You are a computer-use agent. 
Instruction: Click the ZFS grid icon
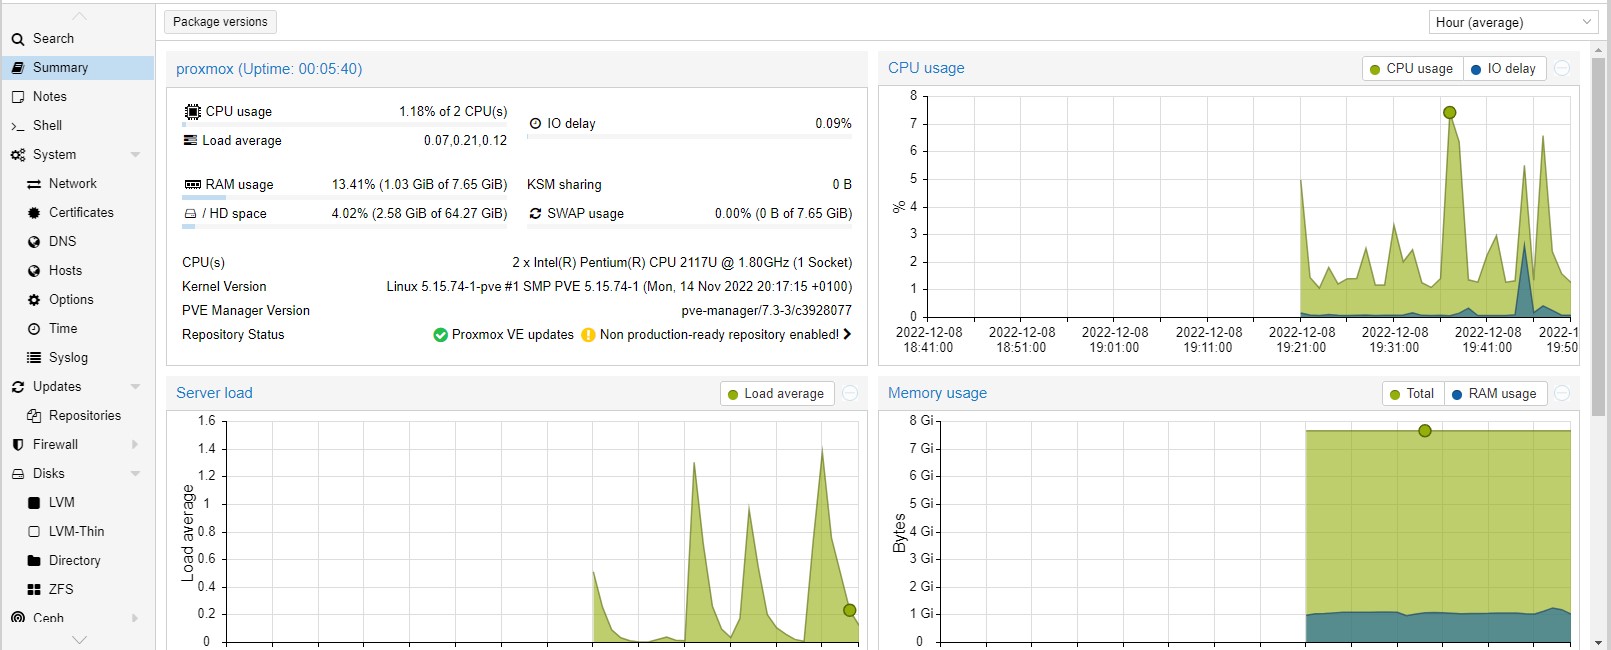[34, 590]
